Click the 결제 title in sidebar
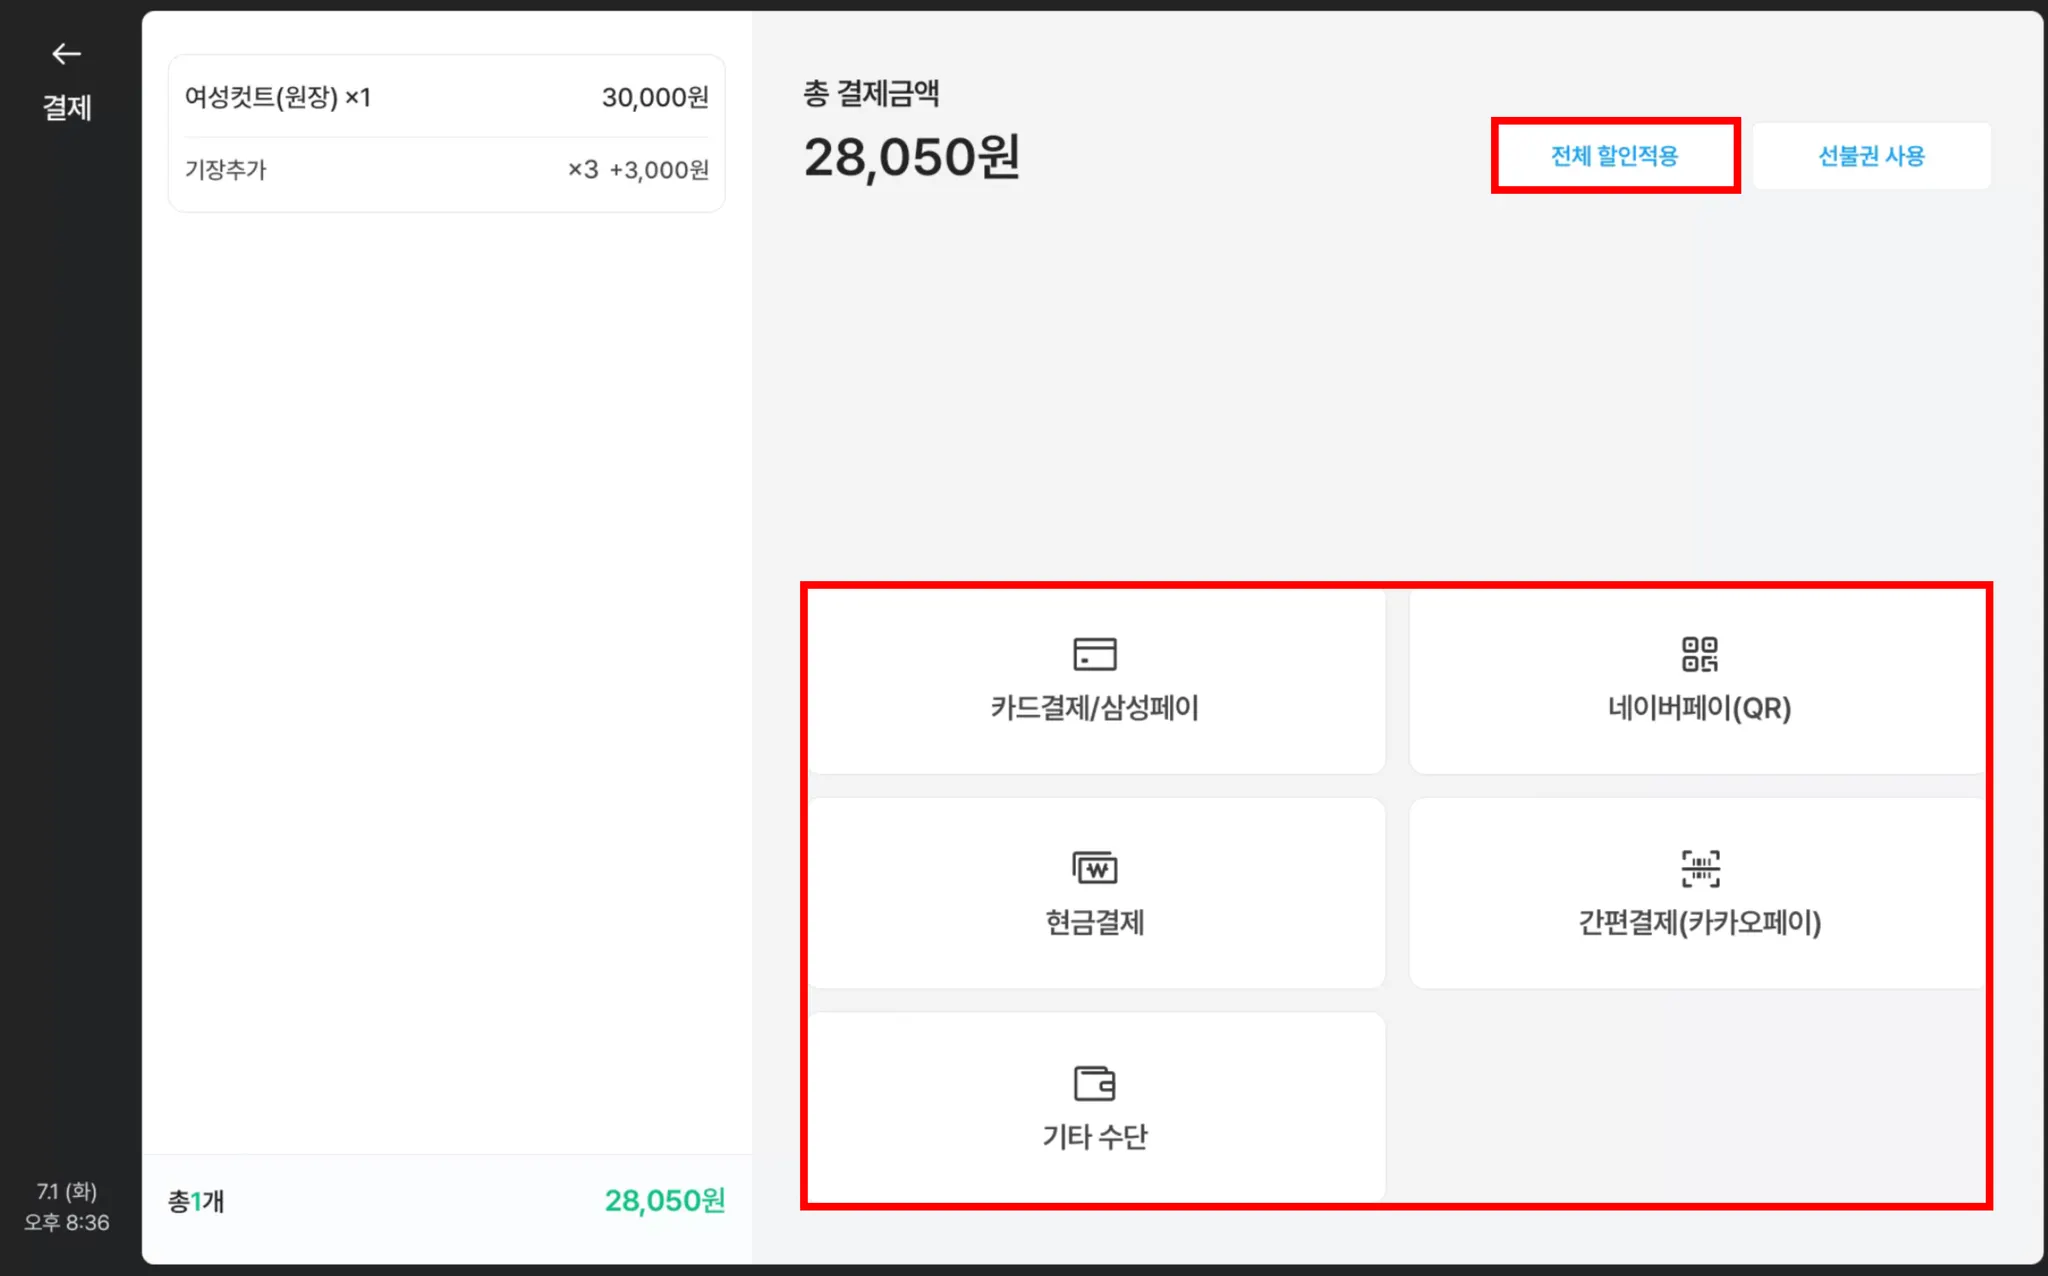This screenshot has width=2048, height=1276. [66, 107]
